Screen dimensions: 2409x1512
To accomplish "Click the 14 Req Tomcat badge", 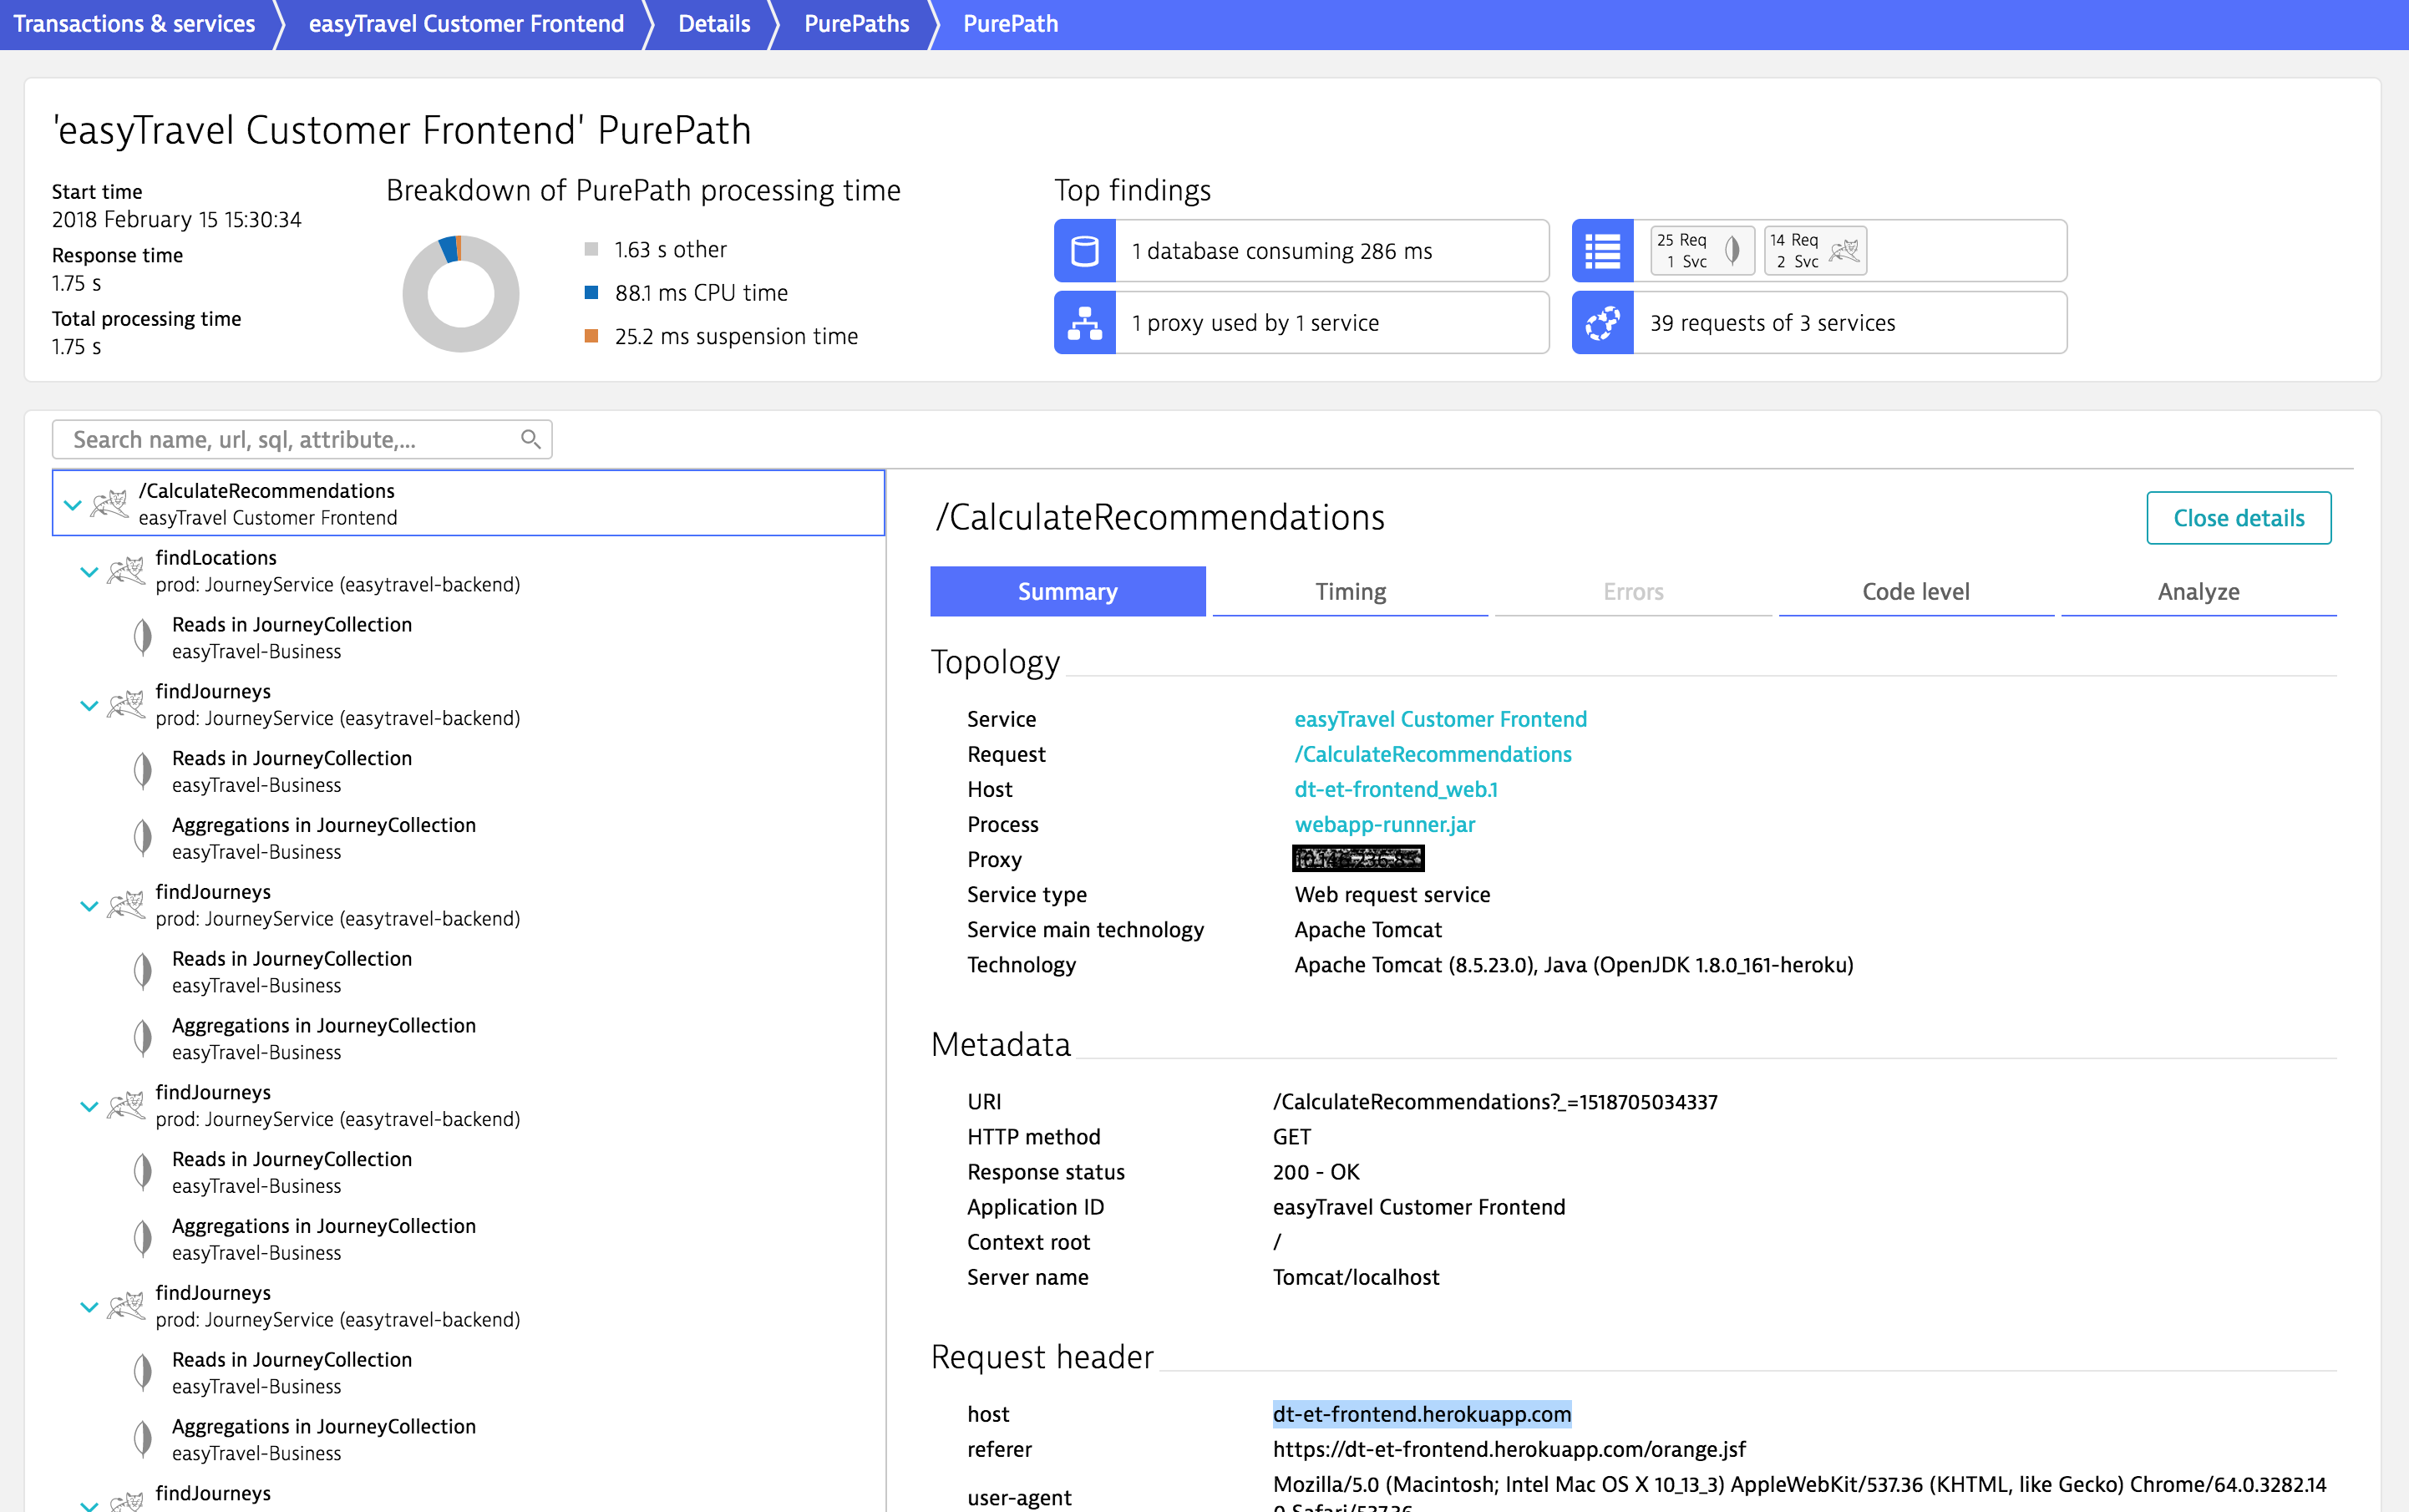I will point(1814,251).
